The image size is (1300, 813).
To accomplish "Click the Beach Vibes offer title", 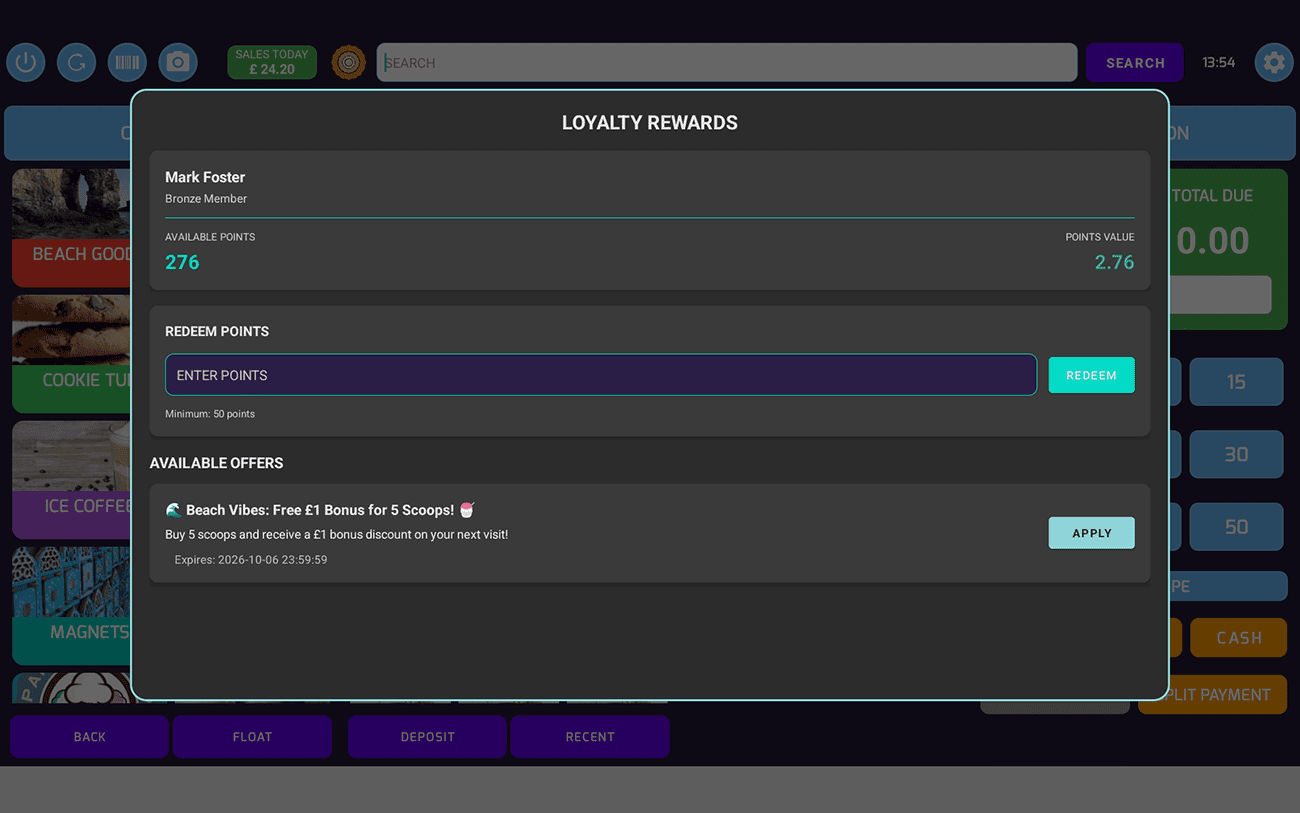I will 320,510.
